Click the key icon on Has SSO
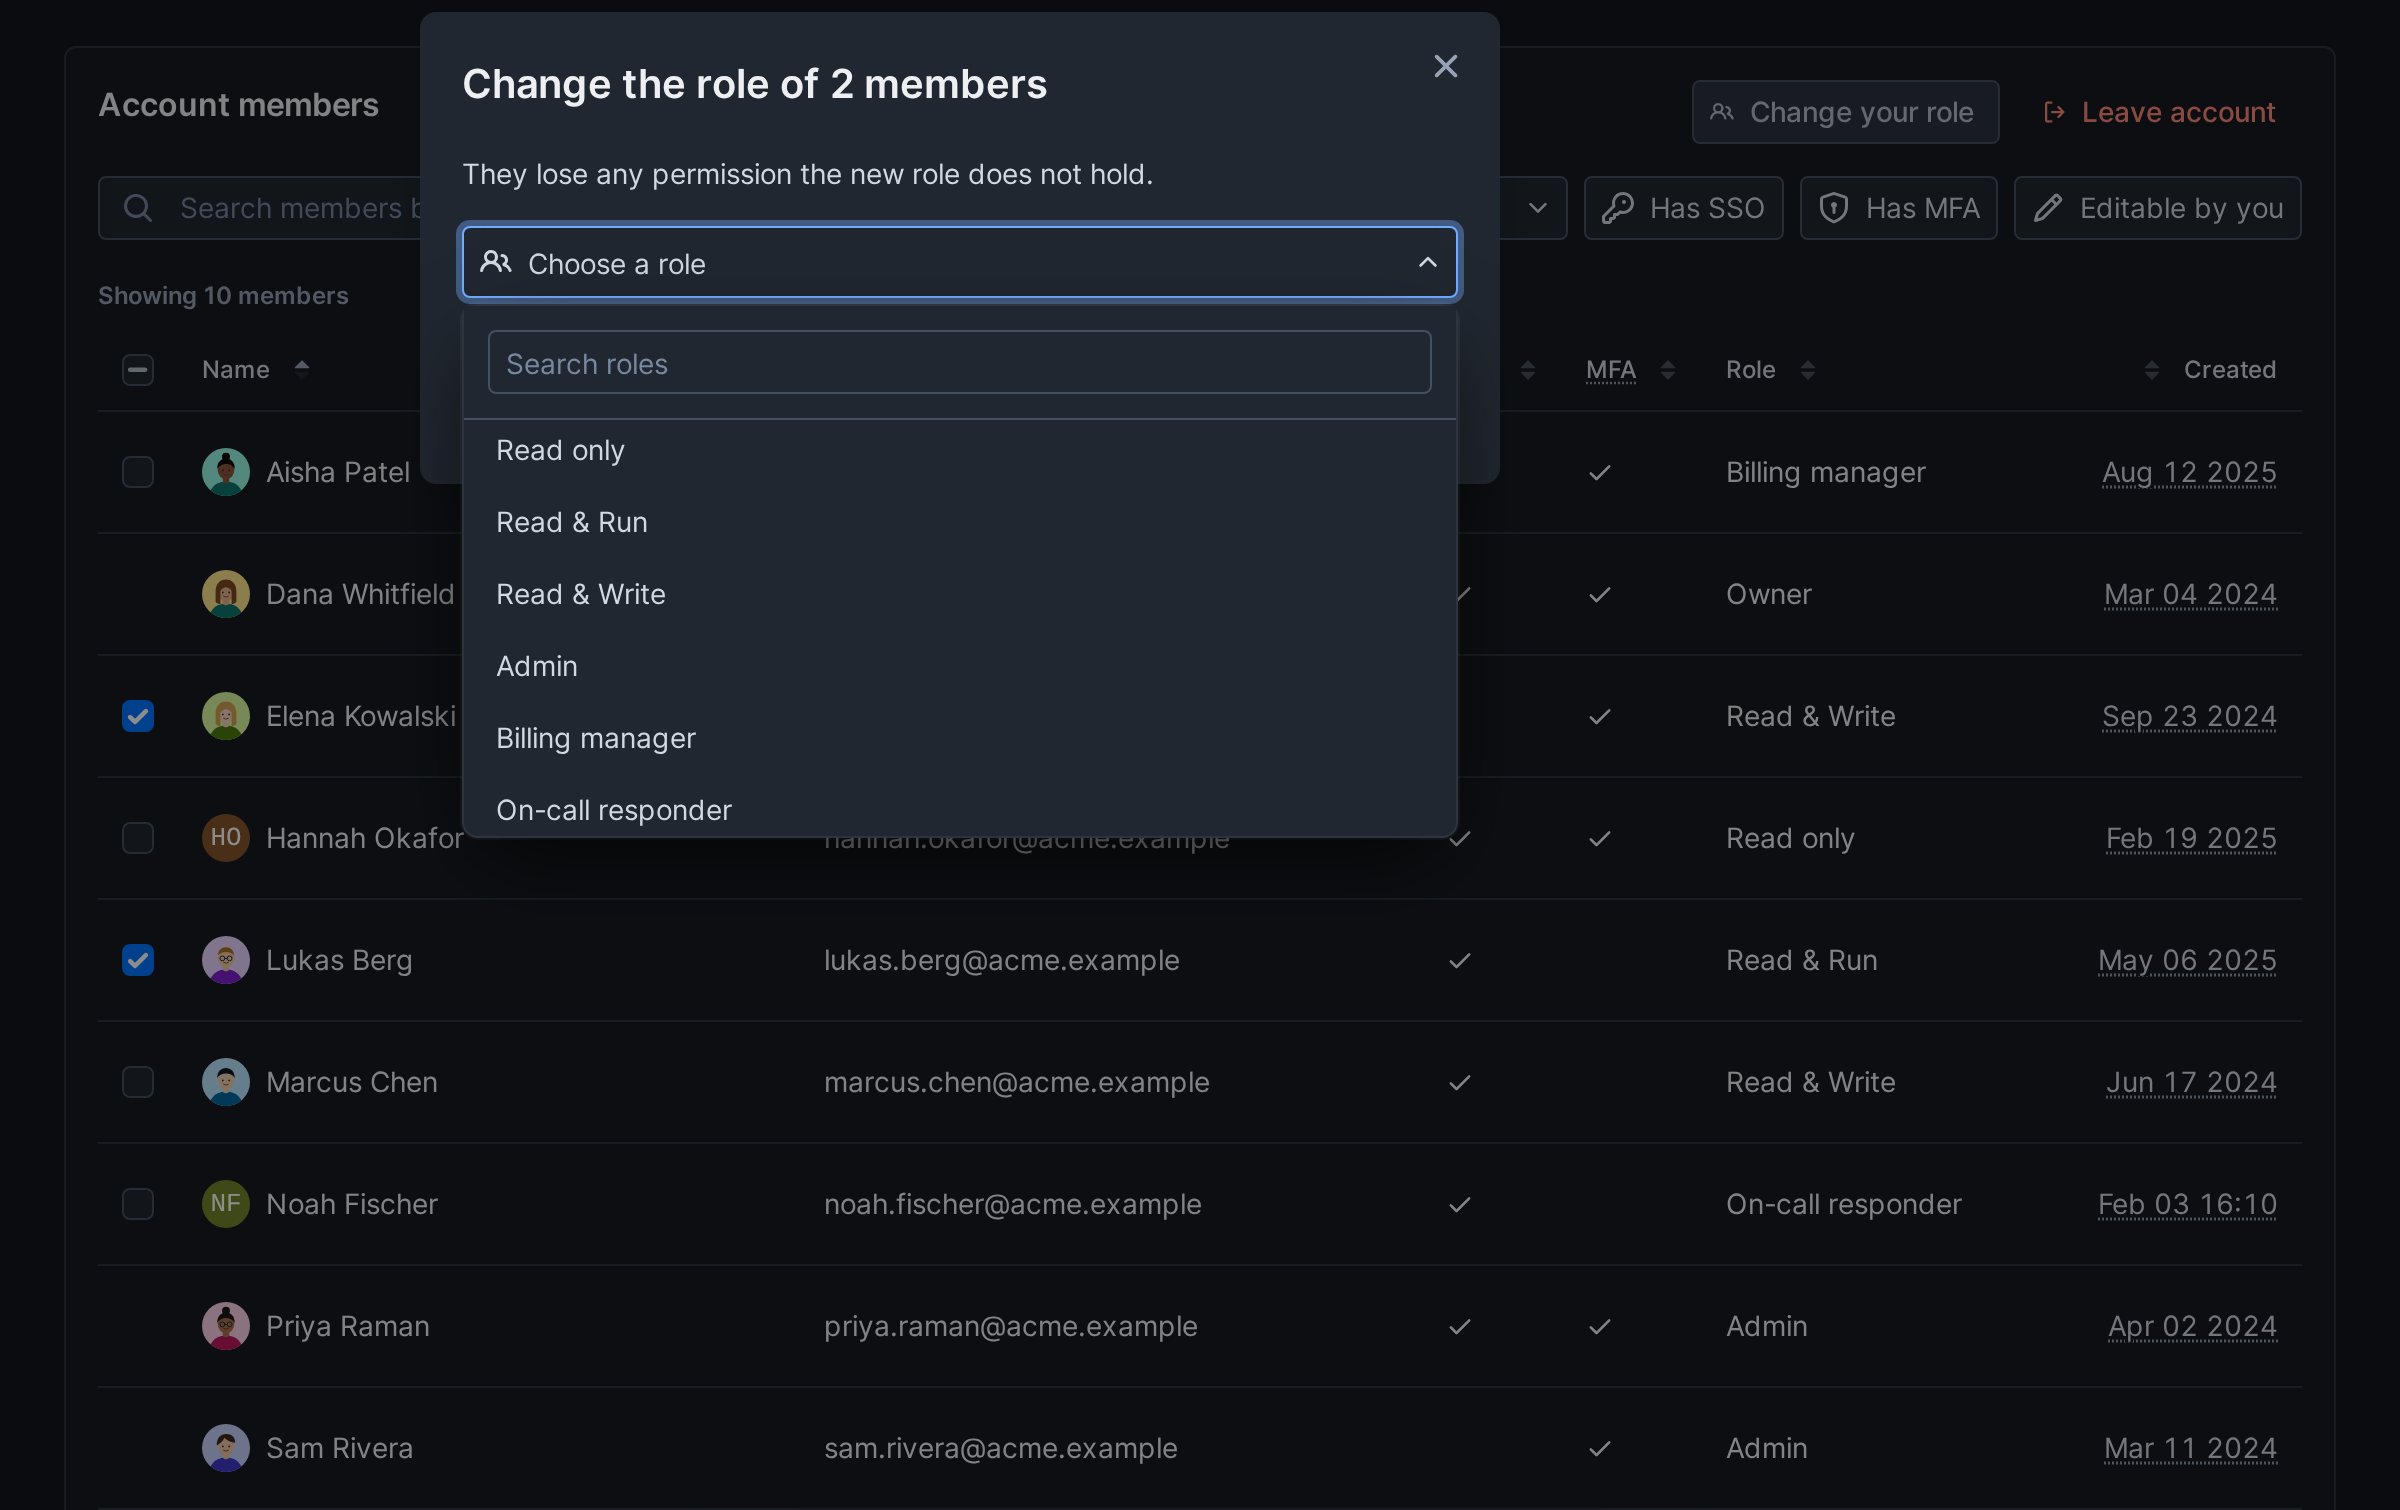Image resolution: width=2400 pixels, height=1510 pixels. [x=1618, y=208]
